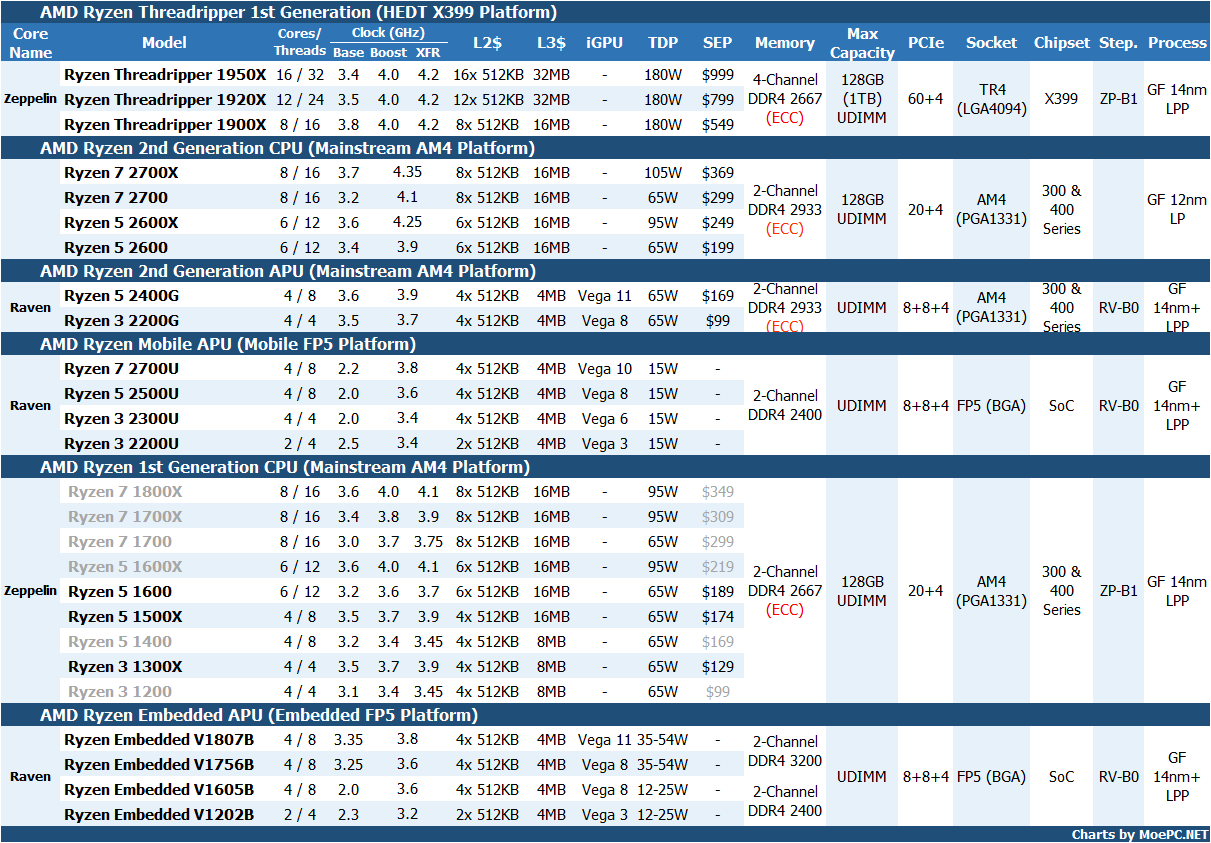Click the Socket column header
The width and height of the screenshot is (1211, 843).
pos(991,43)
